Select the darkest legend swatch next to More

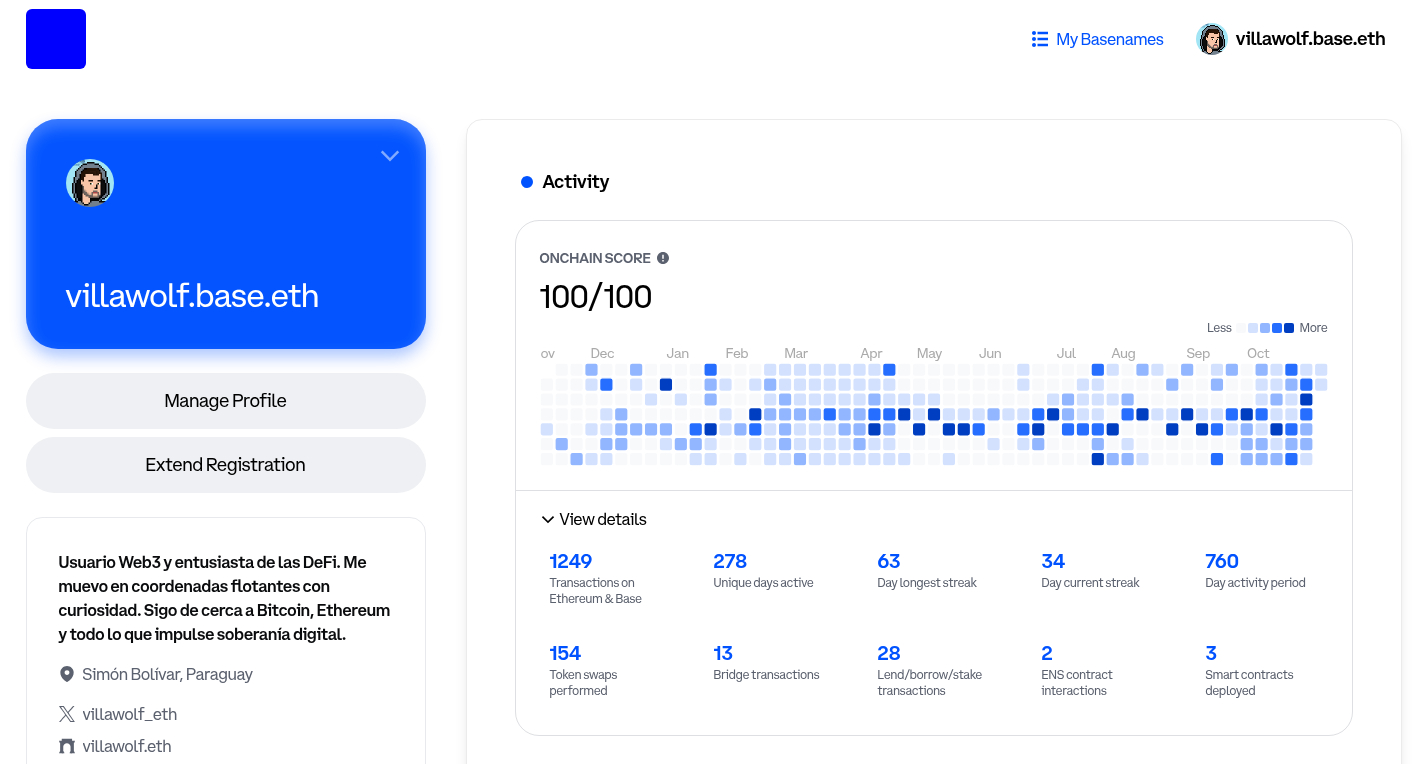pos(1289,328)
